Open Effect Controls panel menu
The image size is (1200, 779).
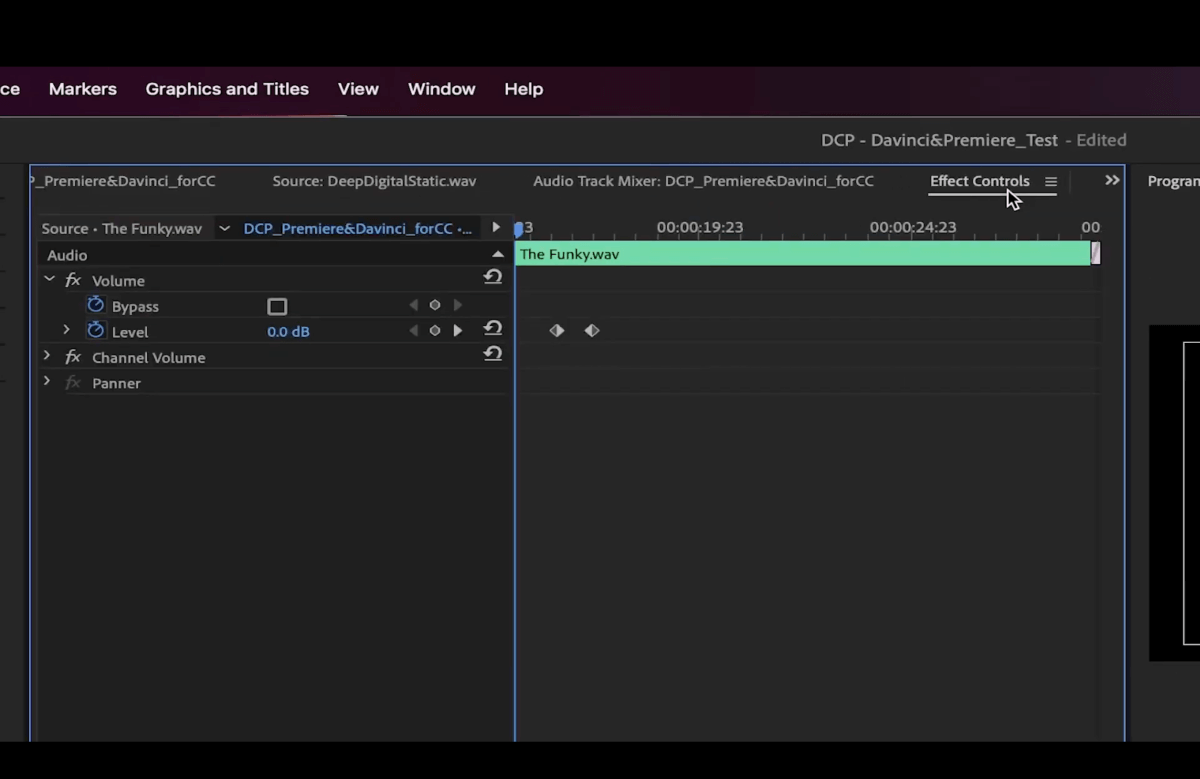point(1051,181)
